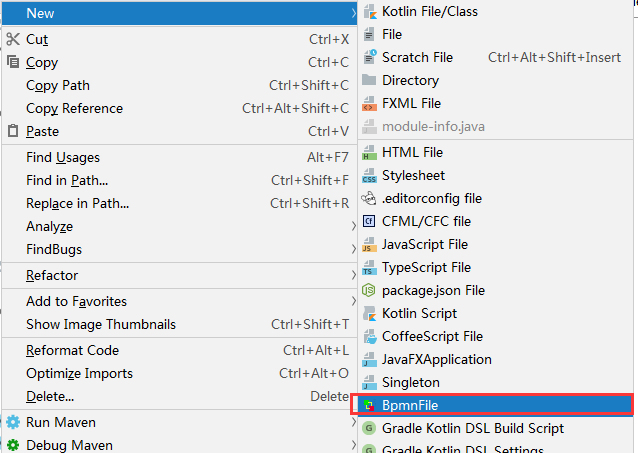This screenshot has height=453, width=638.
Task: Create a new Scratch File
Action: click(496, 57)
